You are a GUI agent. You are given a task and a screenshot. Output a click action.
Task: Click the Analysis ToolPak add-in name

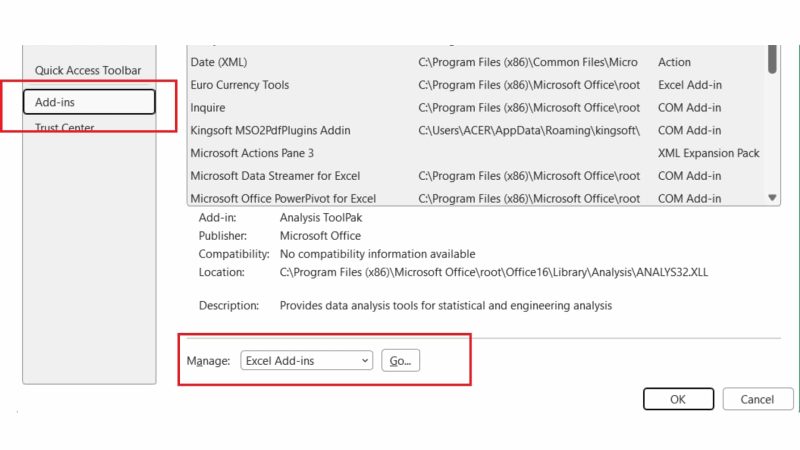321,218
